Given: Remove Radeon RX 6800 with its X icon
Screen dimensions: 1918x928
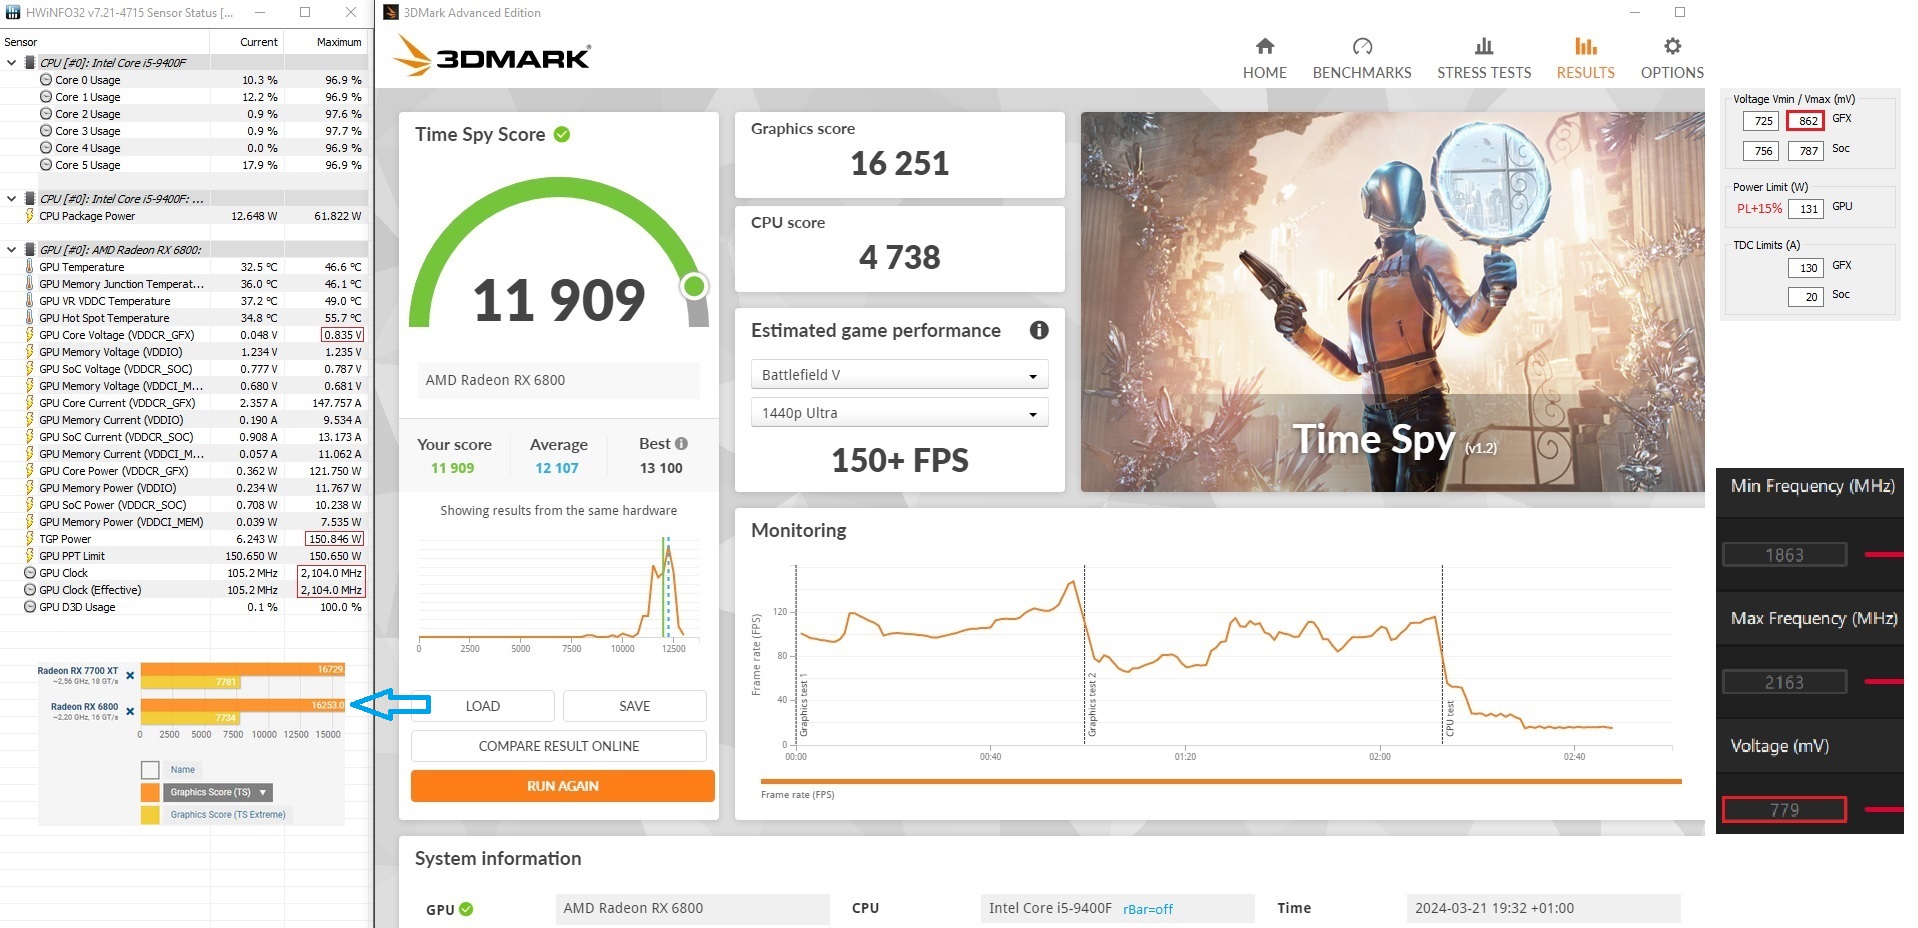Looking at the screenshot, I should [x=130, y=712].
